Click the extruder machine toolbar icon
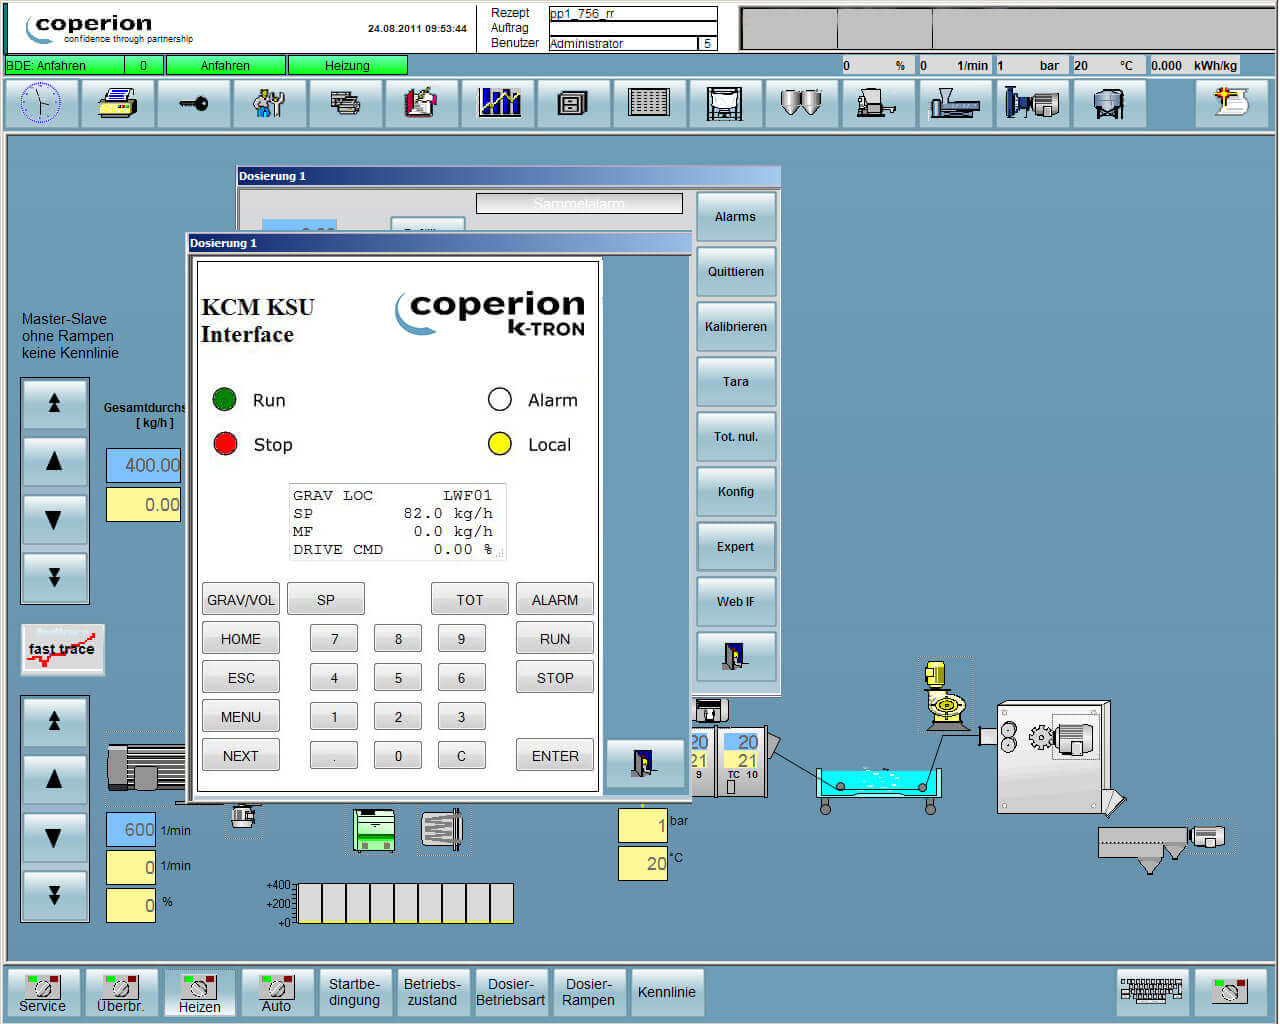This screenshot has width=1280, height=1024. (954, 103)
